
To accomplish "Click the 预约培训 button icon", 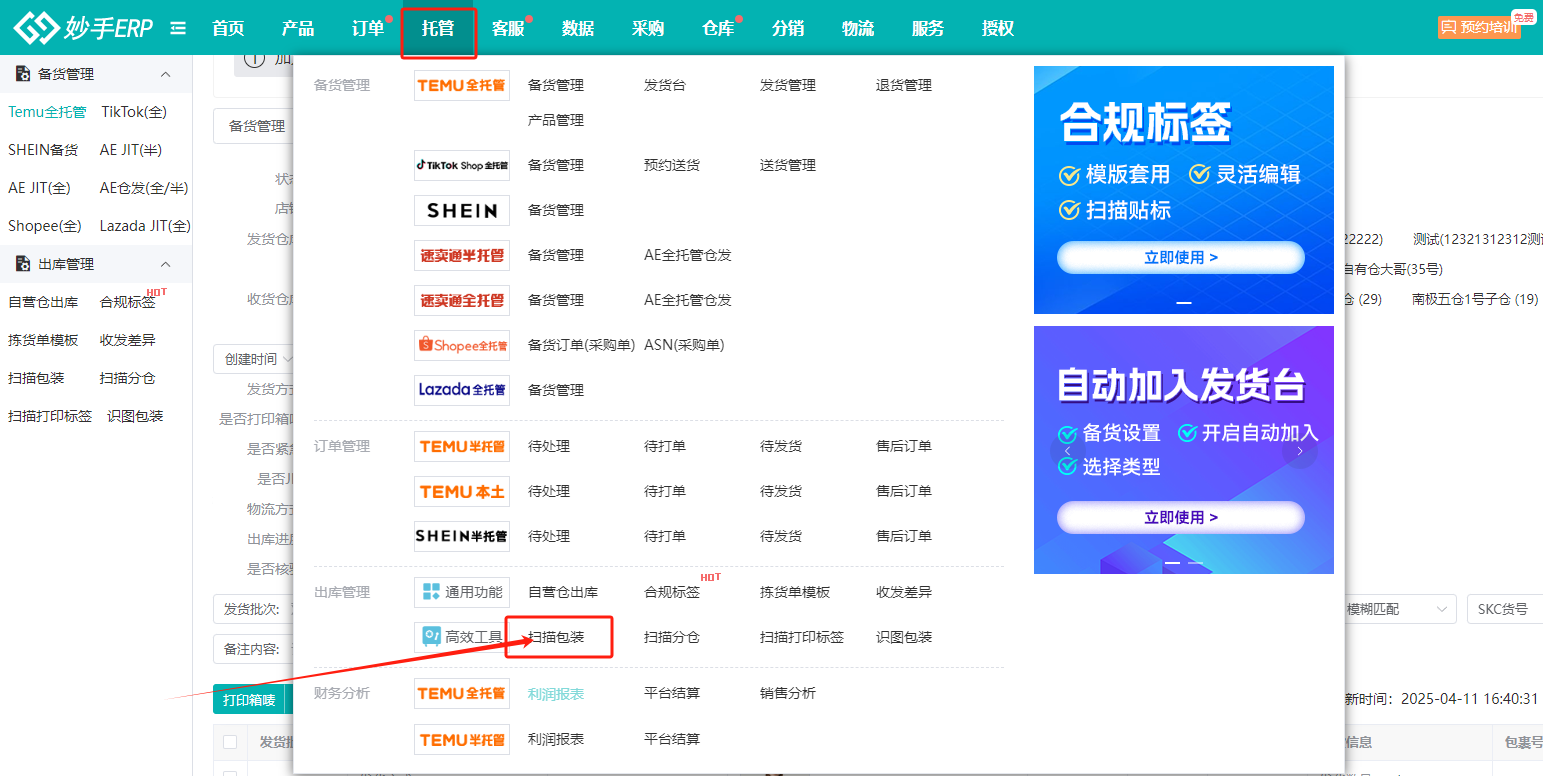I will point(1448,28).
